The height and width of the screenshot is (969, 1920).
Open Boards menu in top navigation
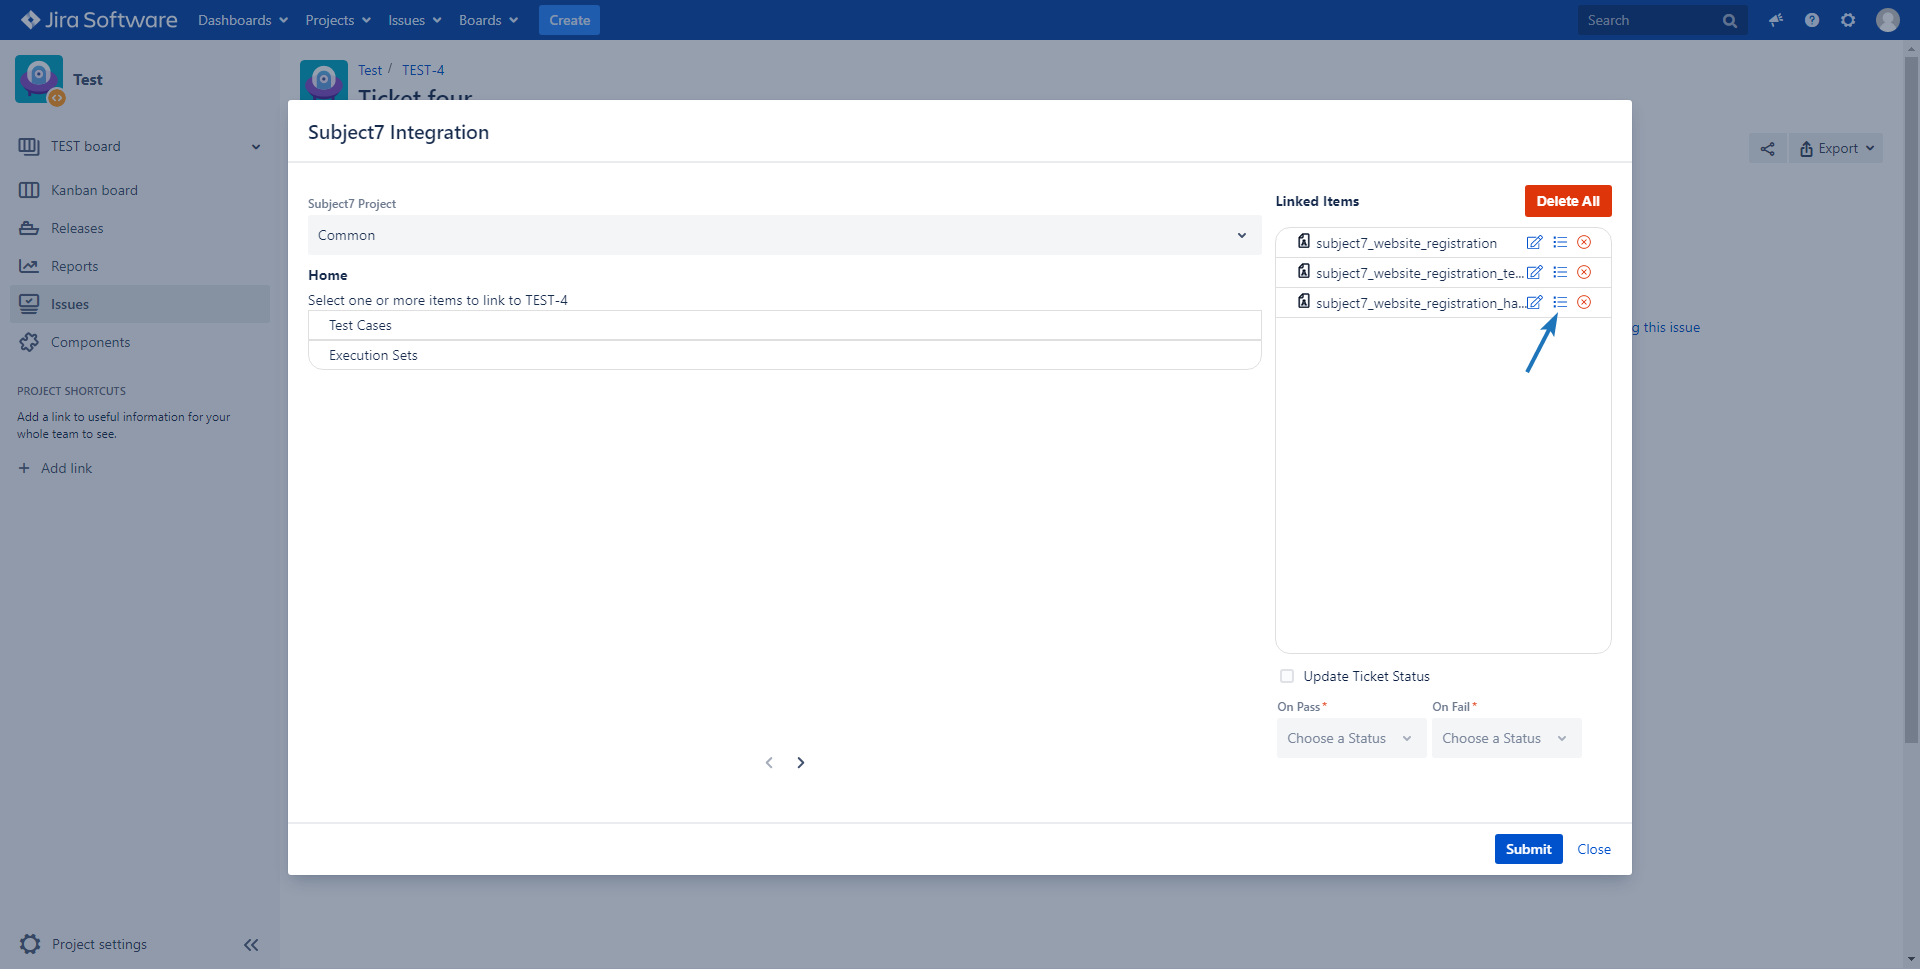click(488, 20)
